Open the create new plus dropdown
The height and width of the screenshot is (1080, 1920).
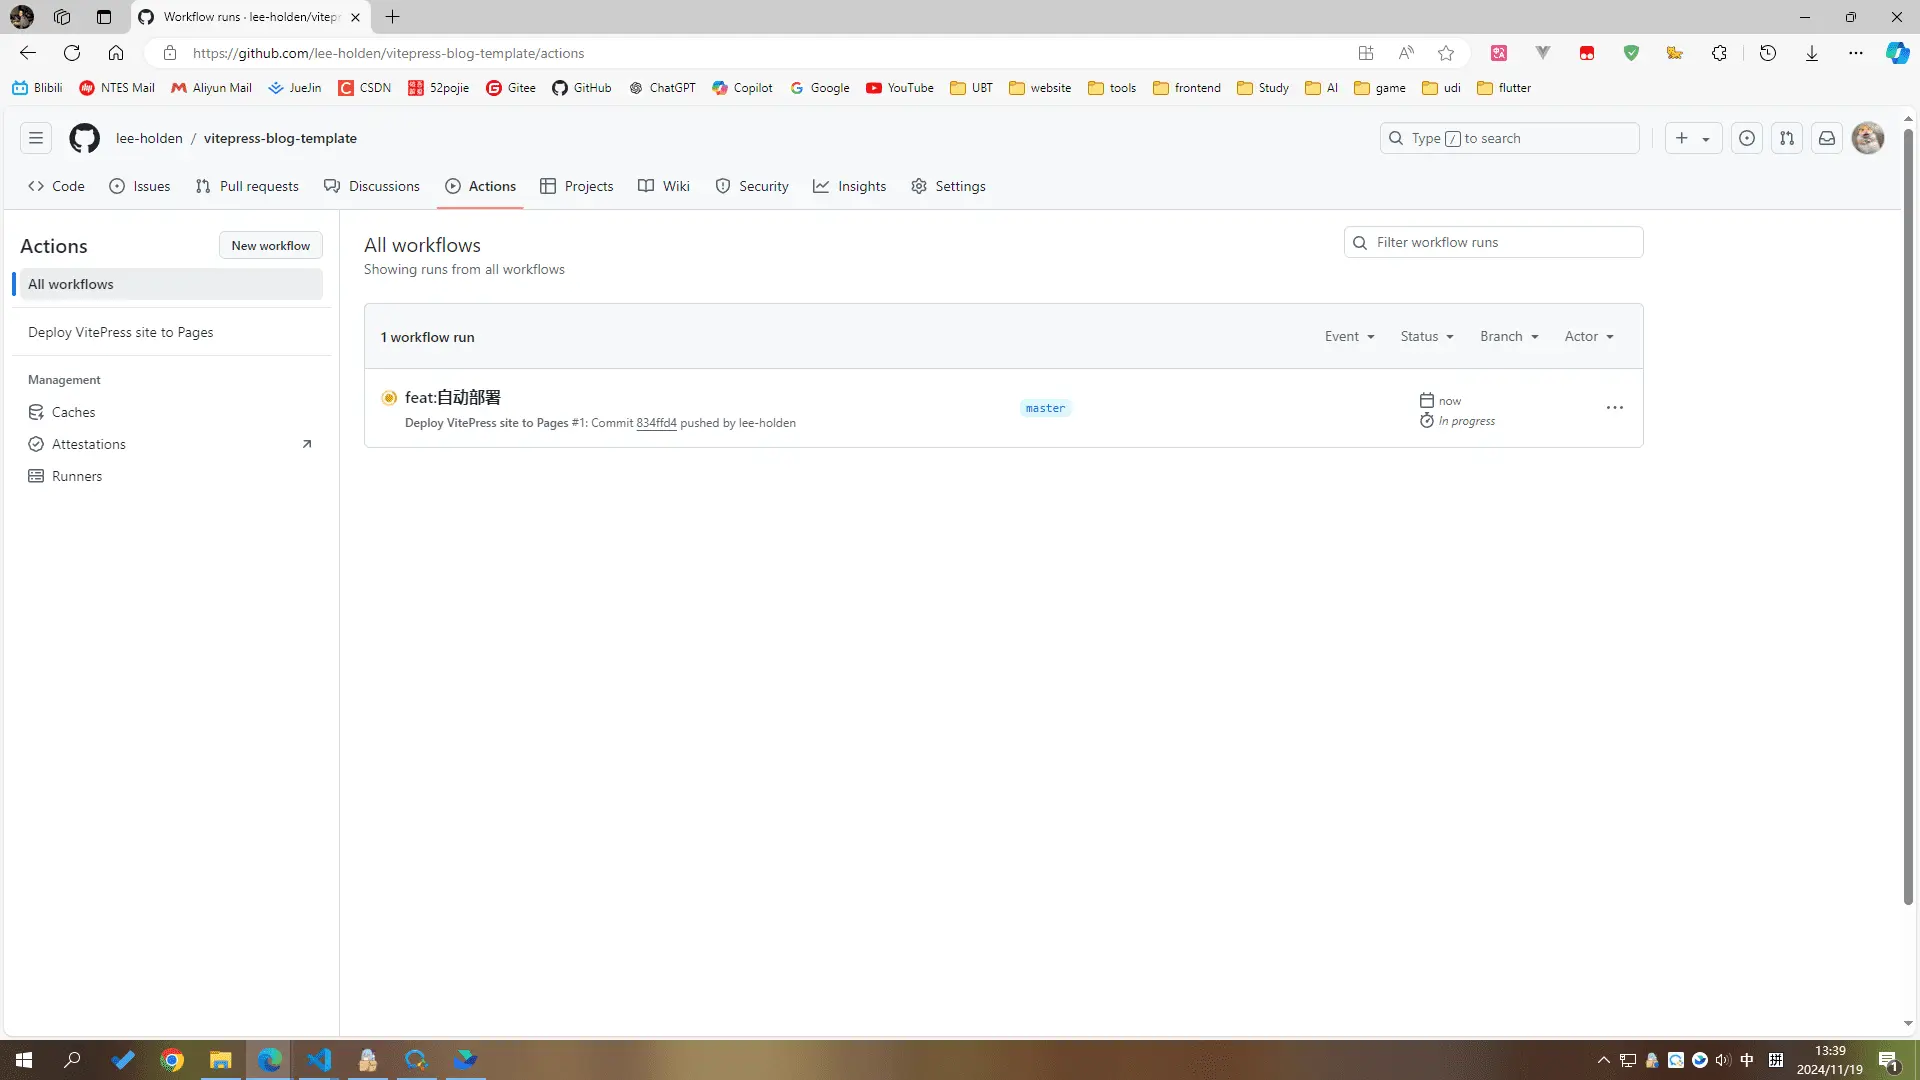pos(1692,138)
